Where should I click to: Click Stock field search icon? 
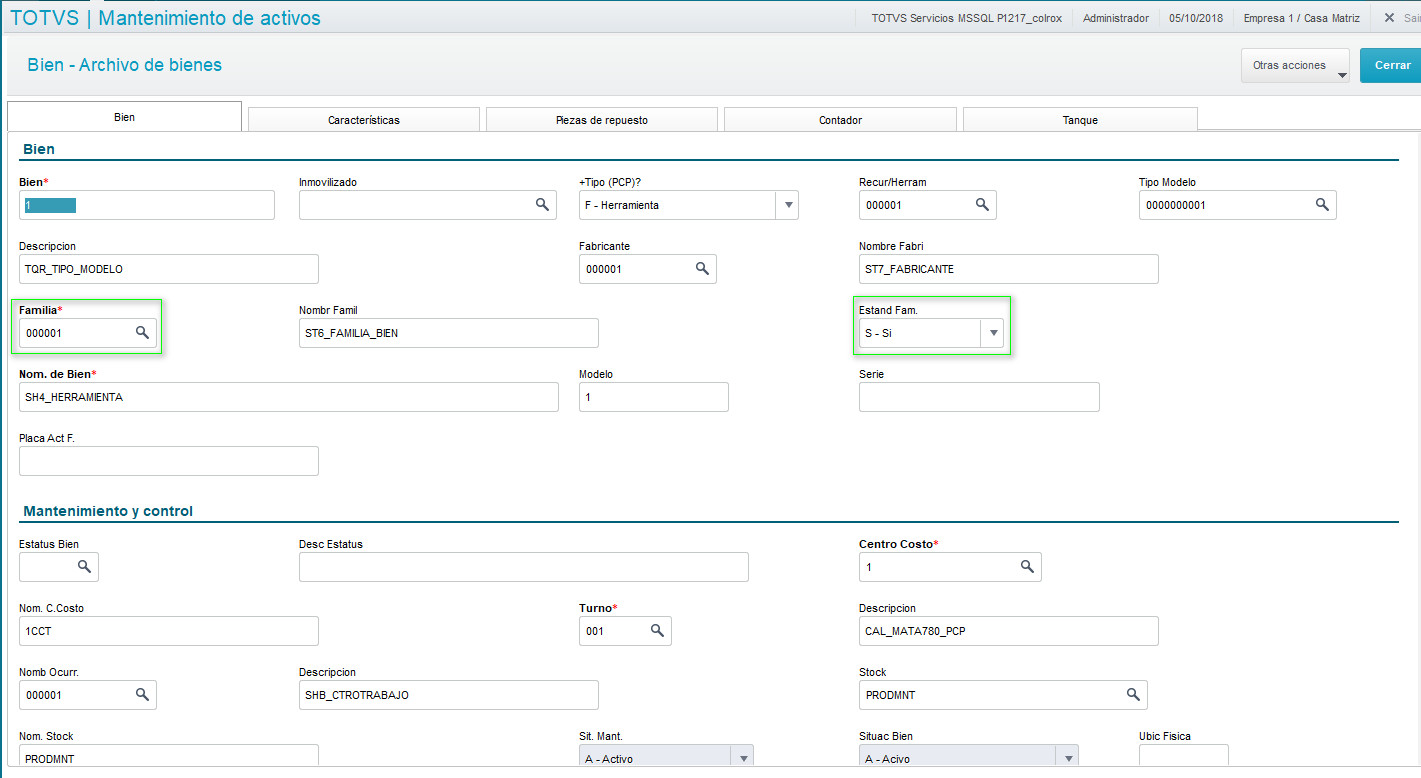[x=1133, y=695]
